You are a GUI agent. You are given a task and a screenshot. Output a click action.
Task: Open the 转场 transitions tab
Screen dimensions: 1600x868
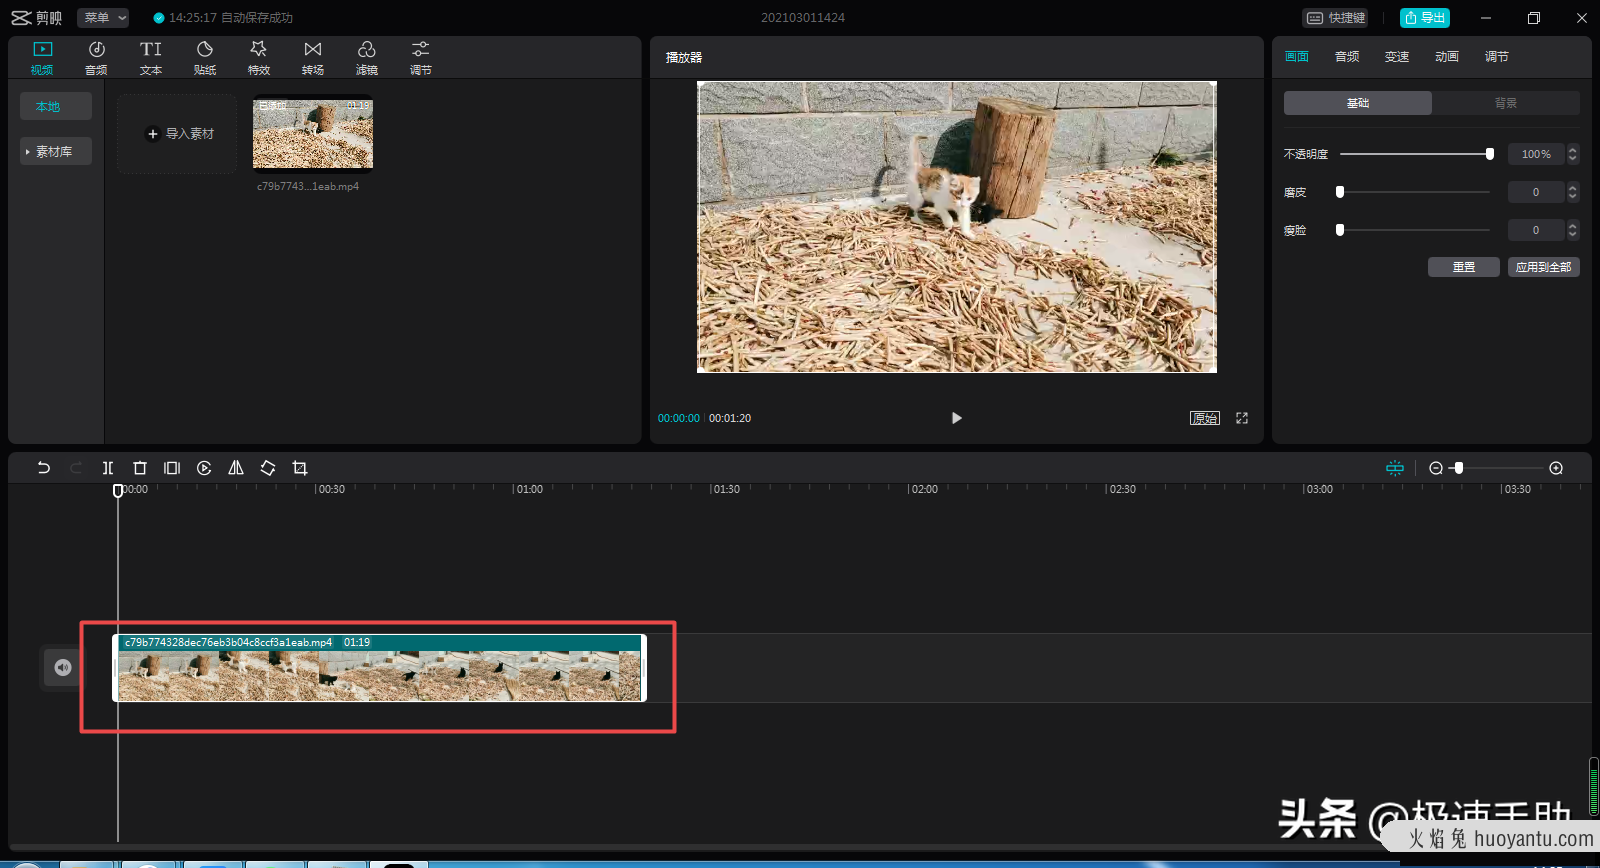tap(313, 58)
